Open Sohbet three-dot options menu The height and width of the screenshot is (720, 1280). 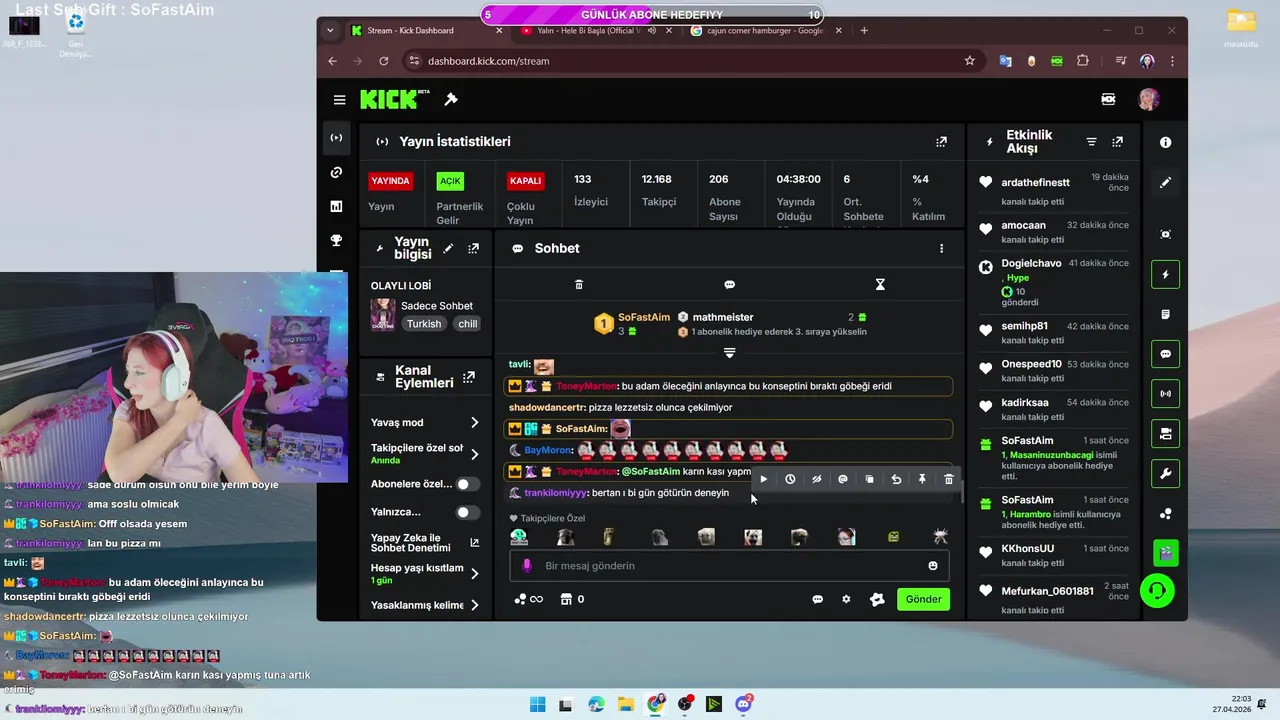[x=941, y=248]
